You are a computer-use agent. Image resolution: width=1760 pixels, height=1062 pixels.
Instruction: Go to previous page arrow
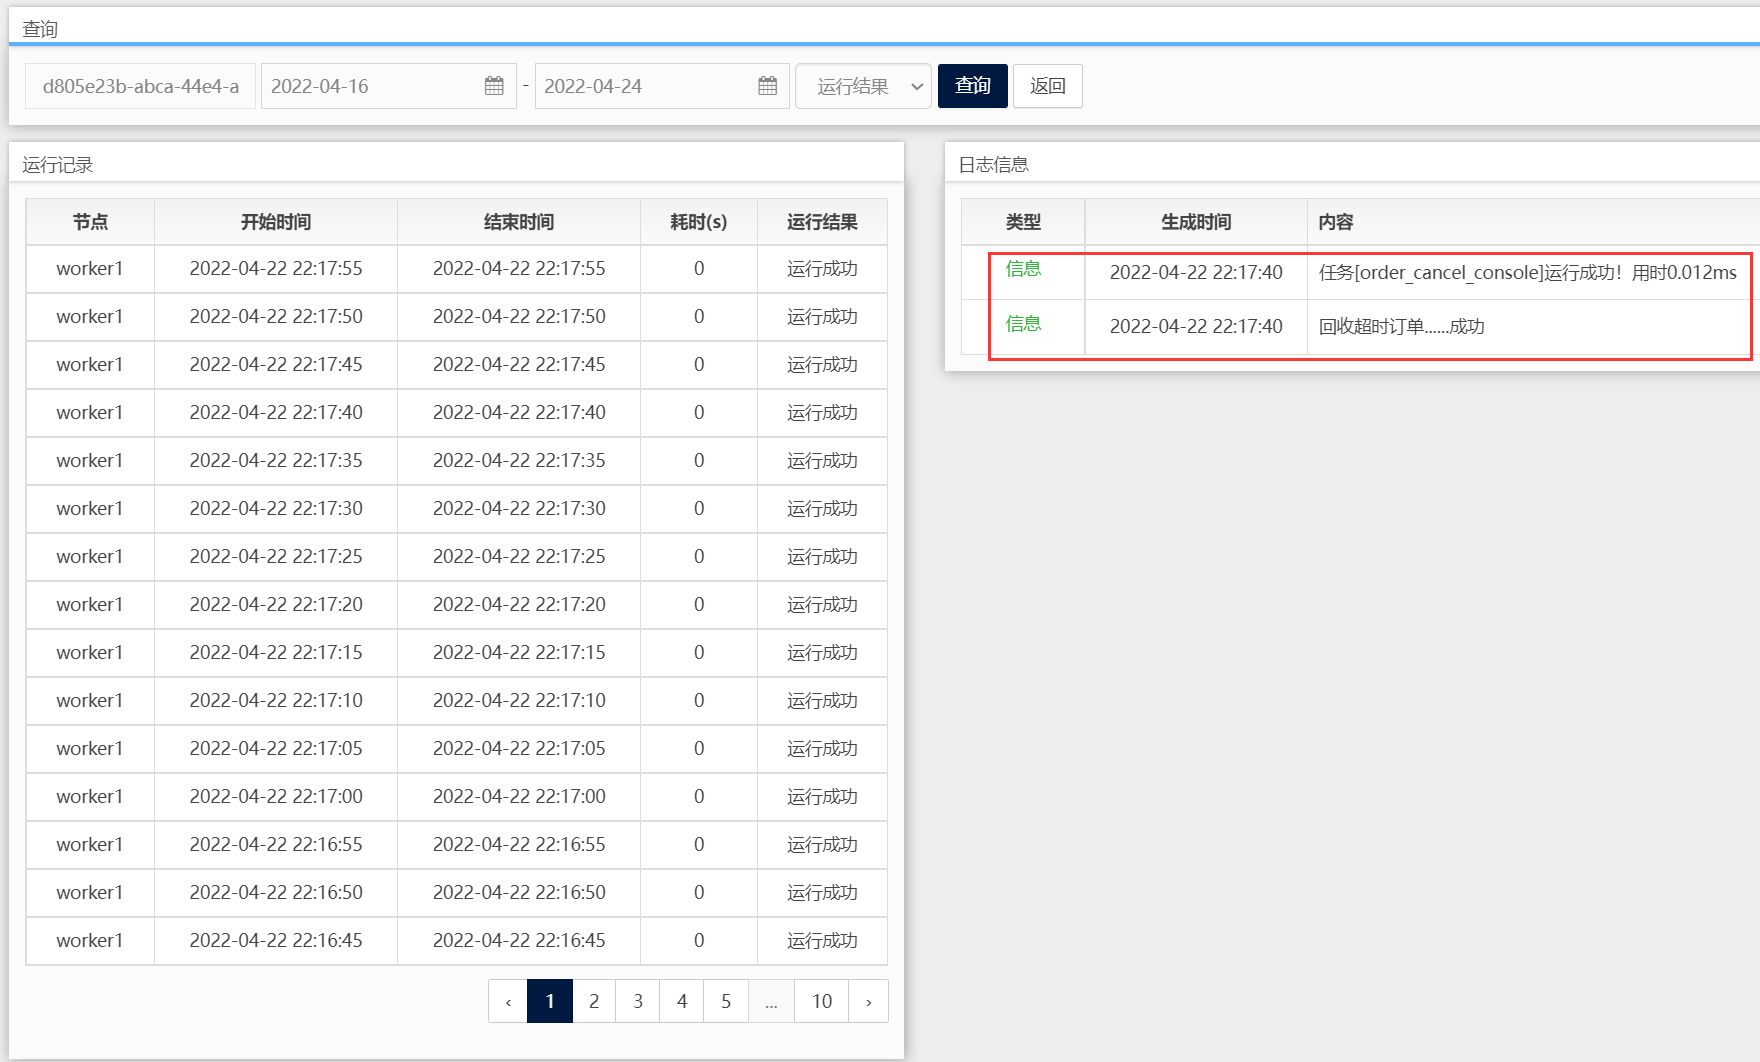pos(508,1001)
